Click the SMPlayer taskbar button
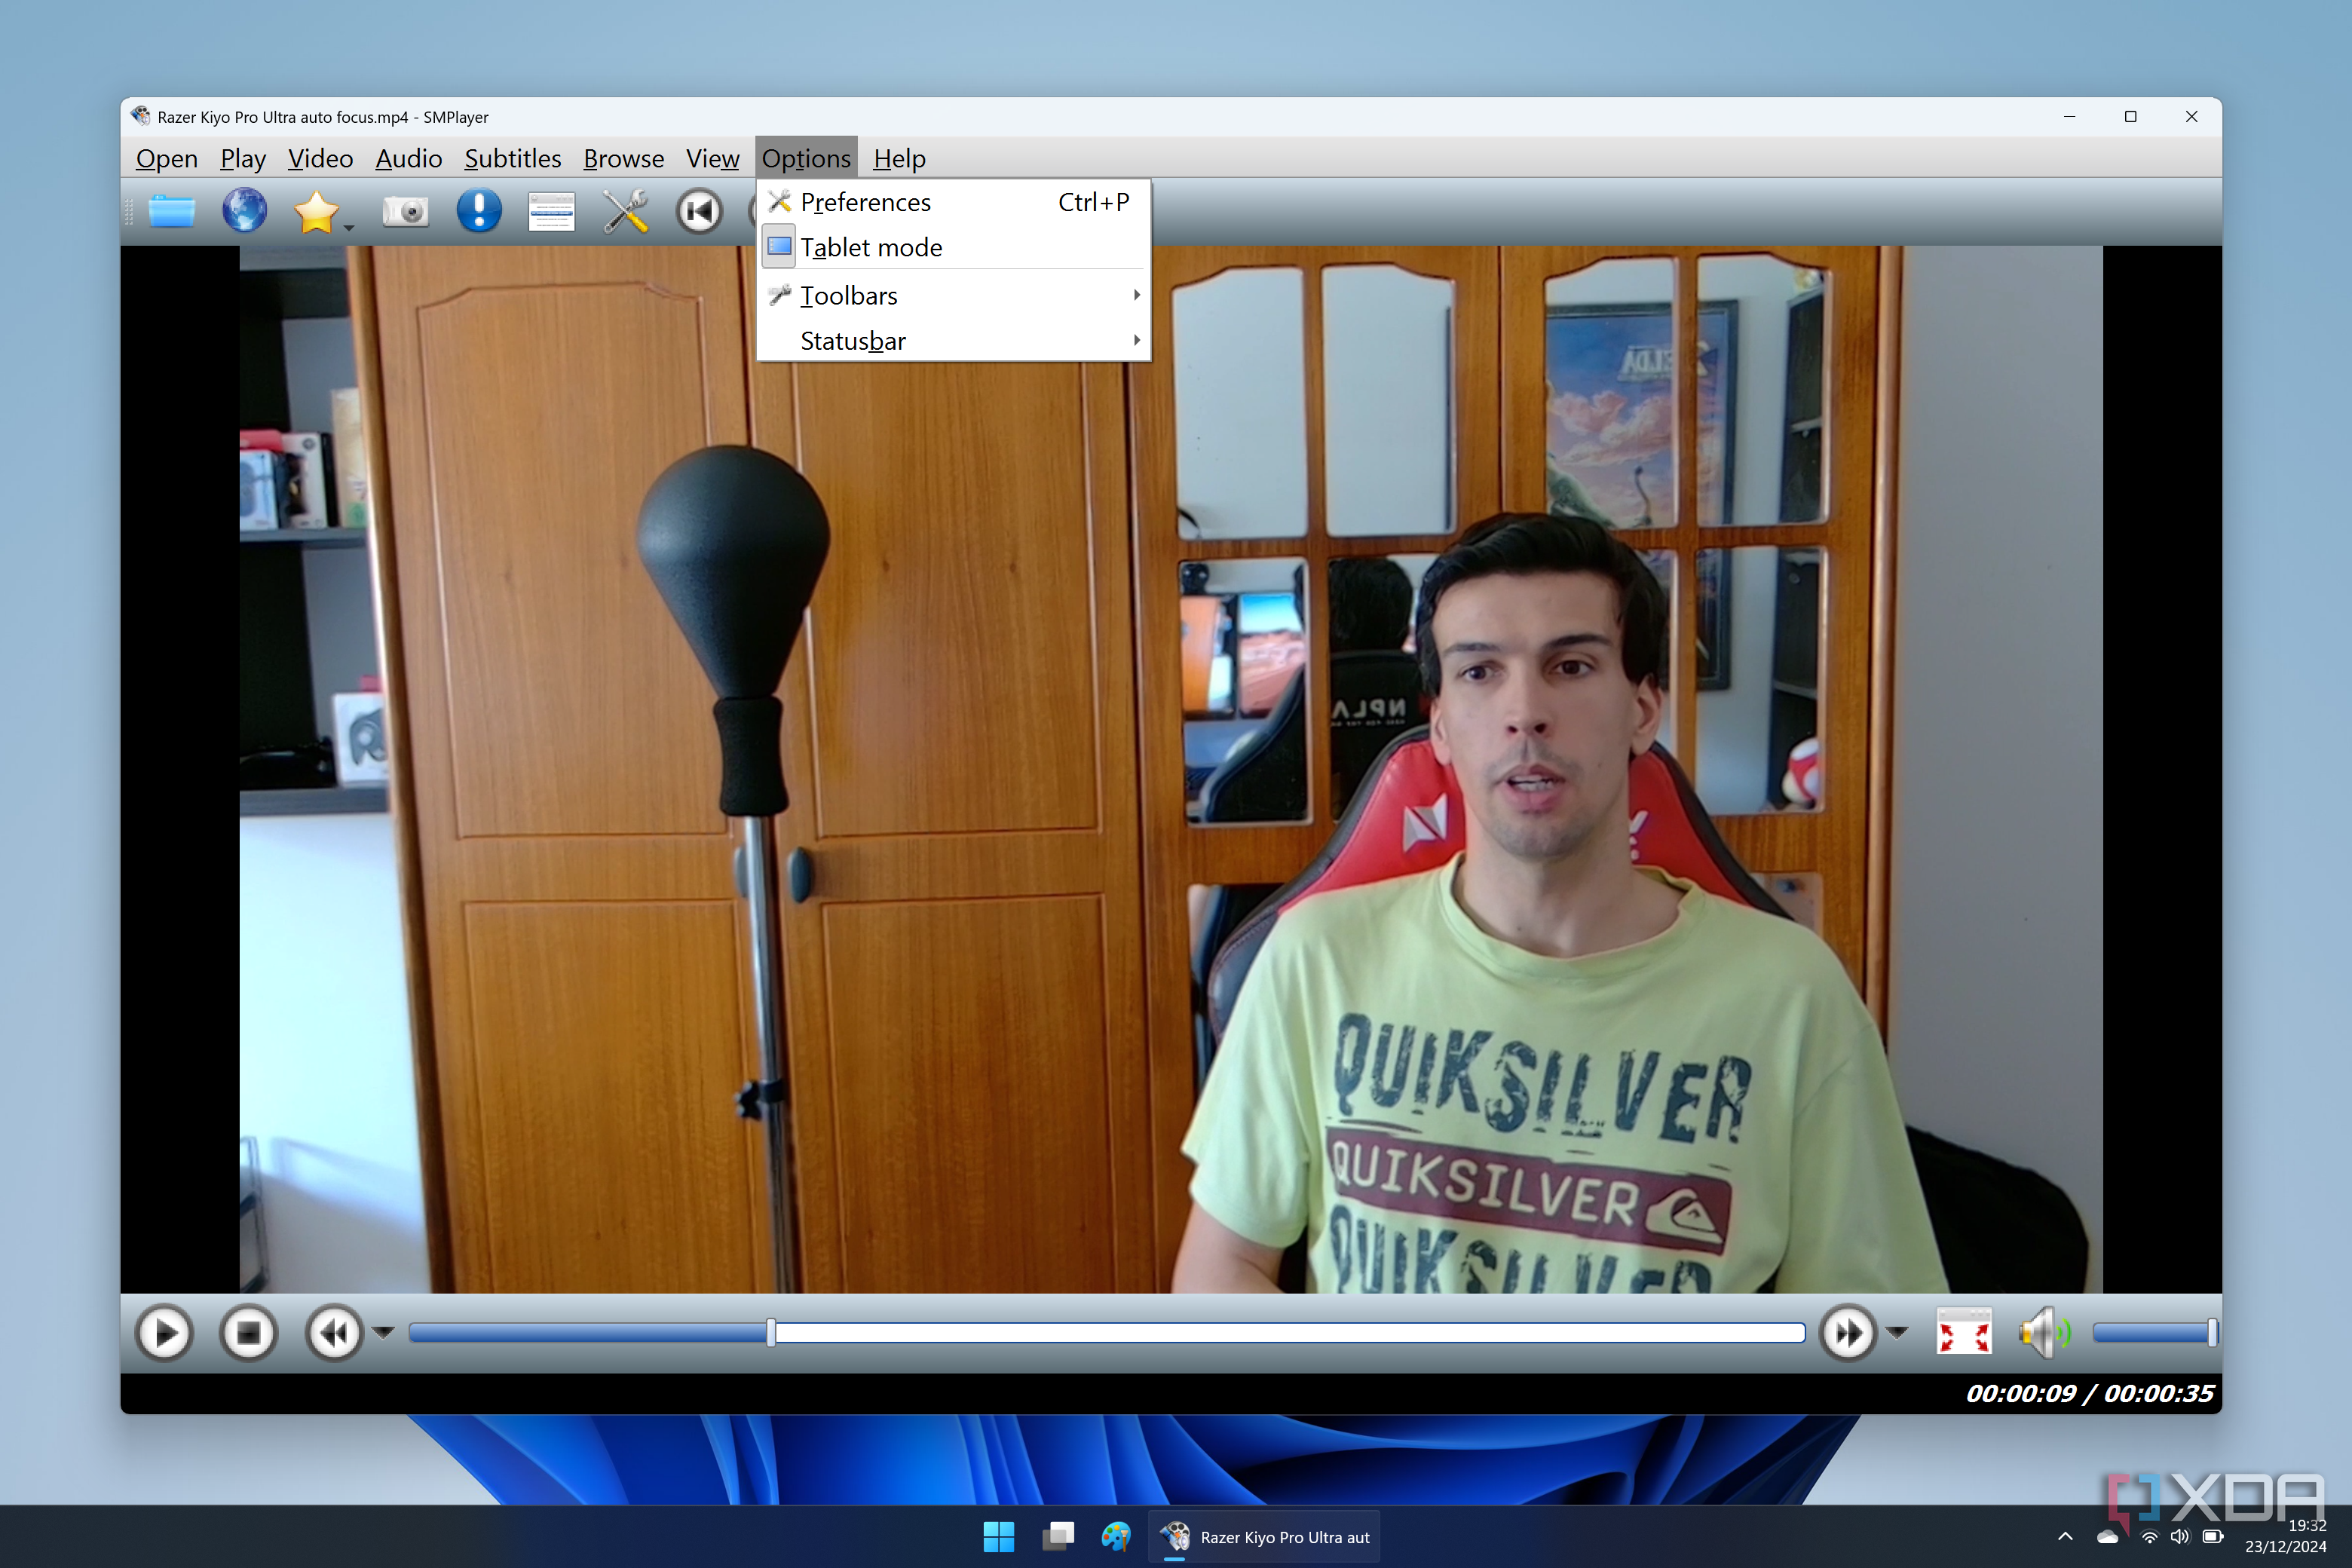The height and width of the screenshot is (1568, 2352). point(1264,1537)
